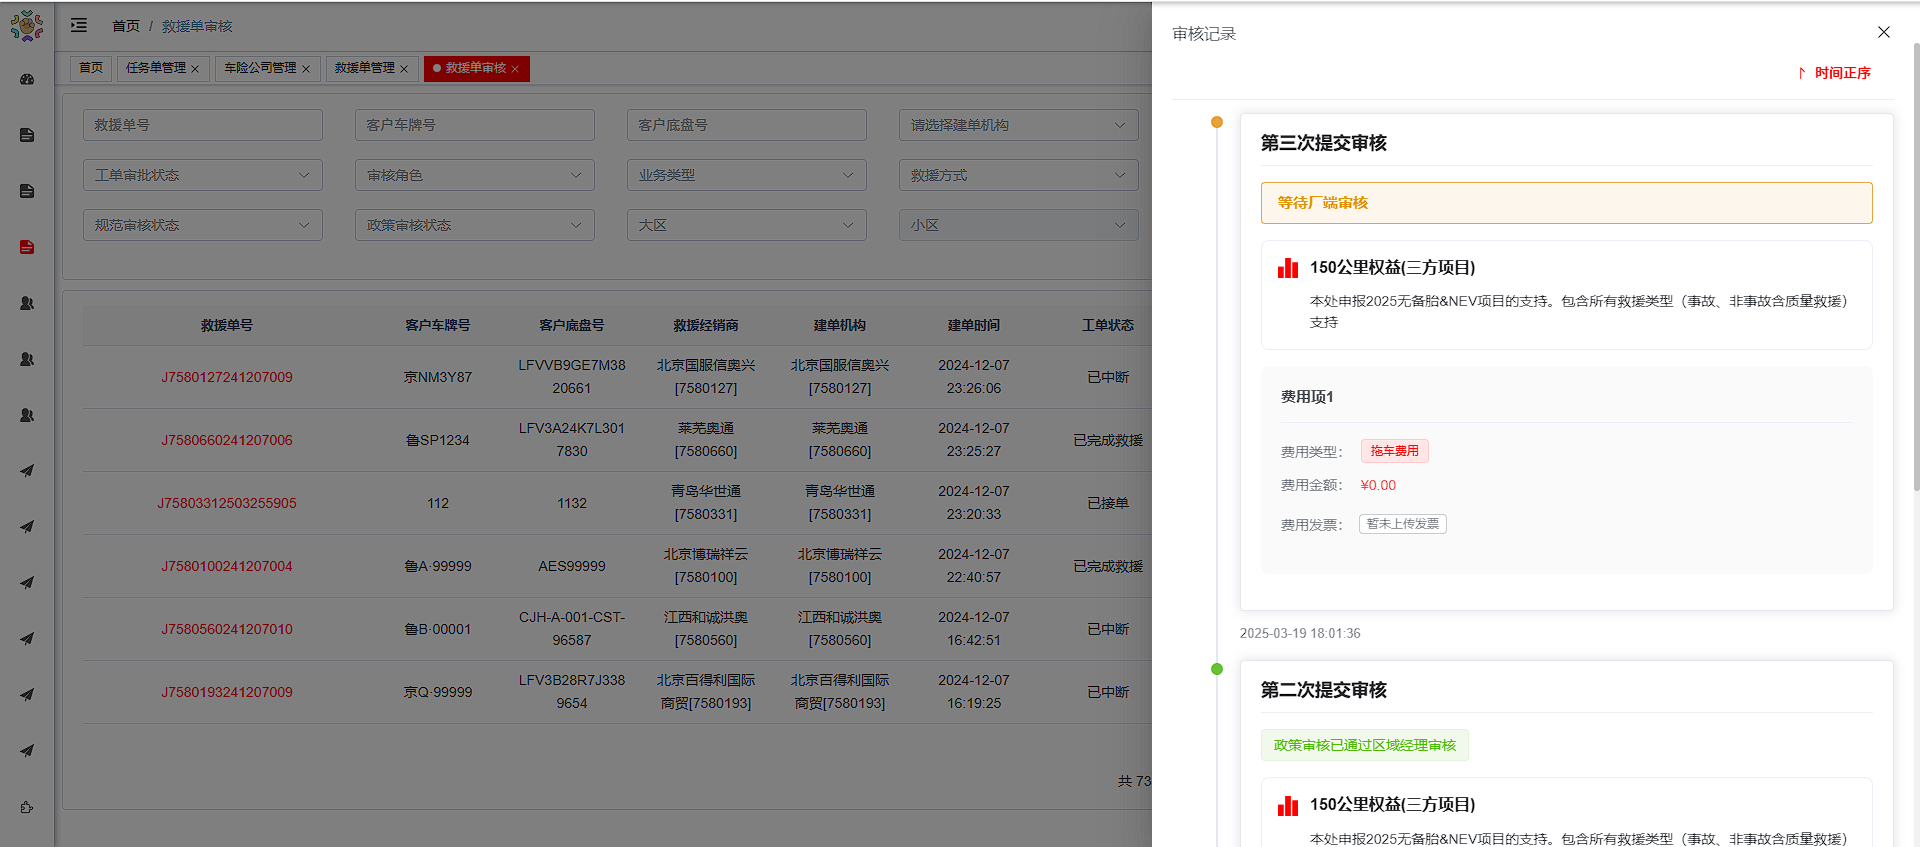Viewport: 1920px width, 847px height.
Task: Click bar chart icon in 第三次提交审核 card
Action: pyautogui.click(x=1287, y=268)
